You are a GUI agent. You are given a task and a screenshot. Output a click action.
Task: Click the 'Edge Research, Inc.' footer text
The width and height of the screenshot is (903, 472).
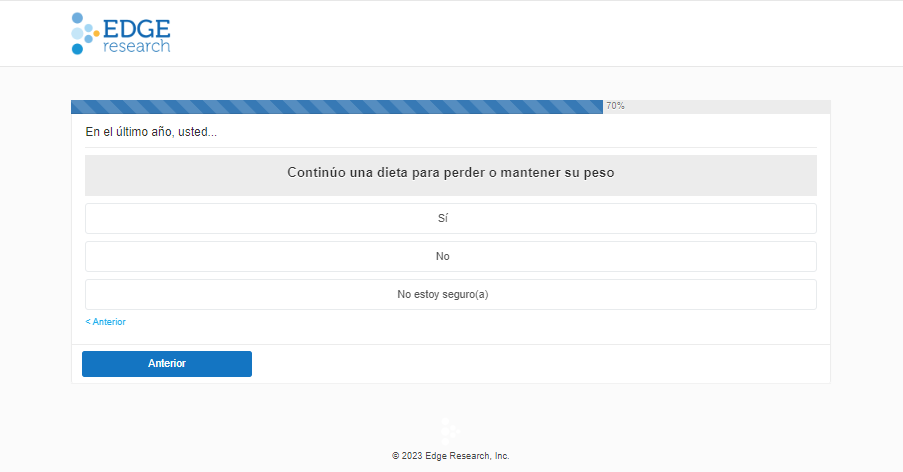[x=466, y=456]
